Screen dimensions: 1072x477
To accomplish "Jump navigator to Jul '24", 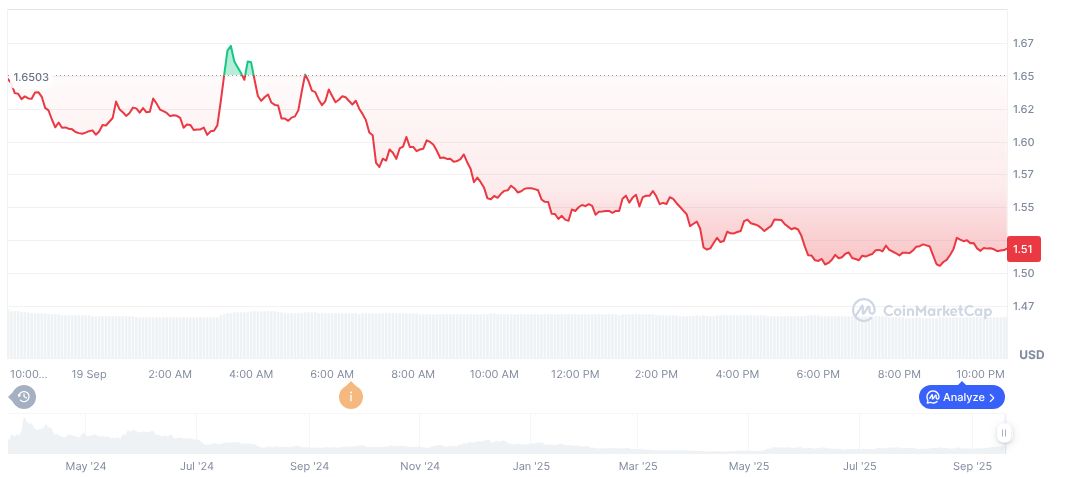I will [197, 466].
